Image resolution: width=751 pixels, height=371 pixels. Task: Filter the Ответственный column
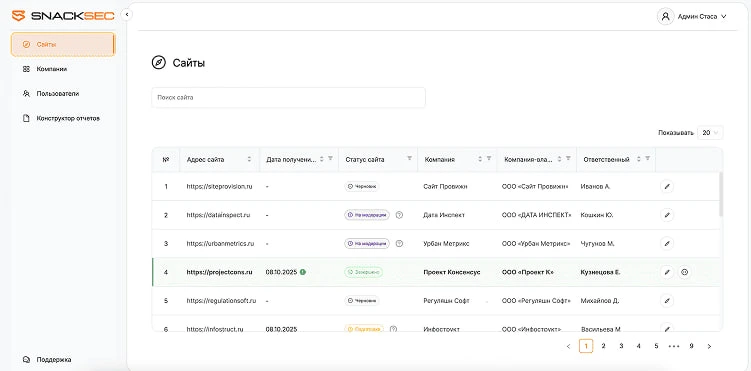pos(648,158)
